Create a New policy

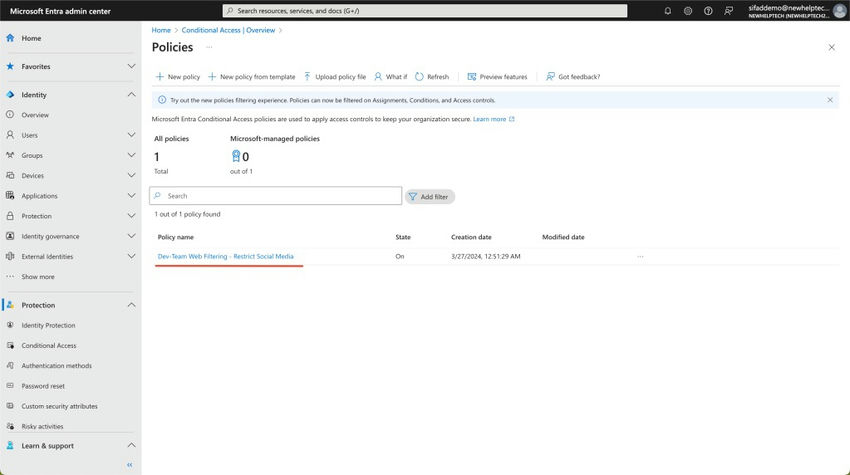click(178, 77)
